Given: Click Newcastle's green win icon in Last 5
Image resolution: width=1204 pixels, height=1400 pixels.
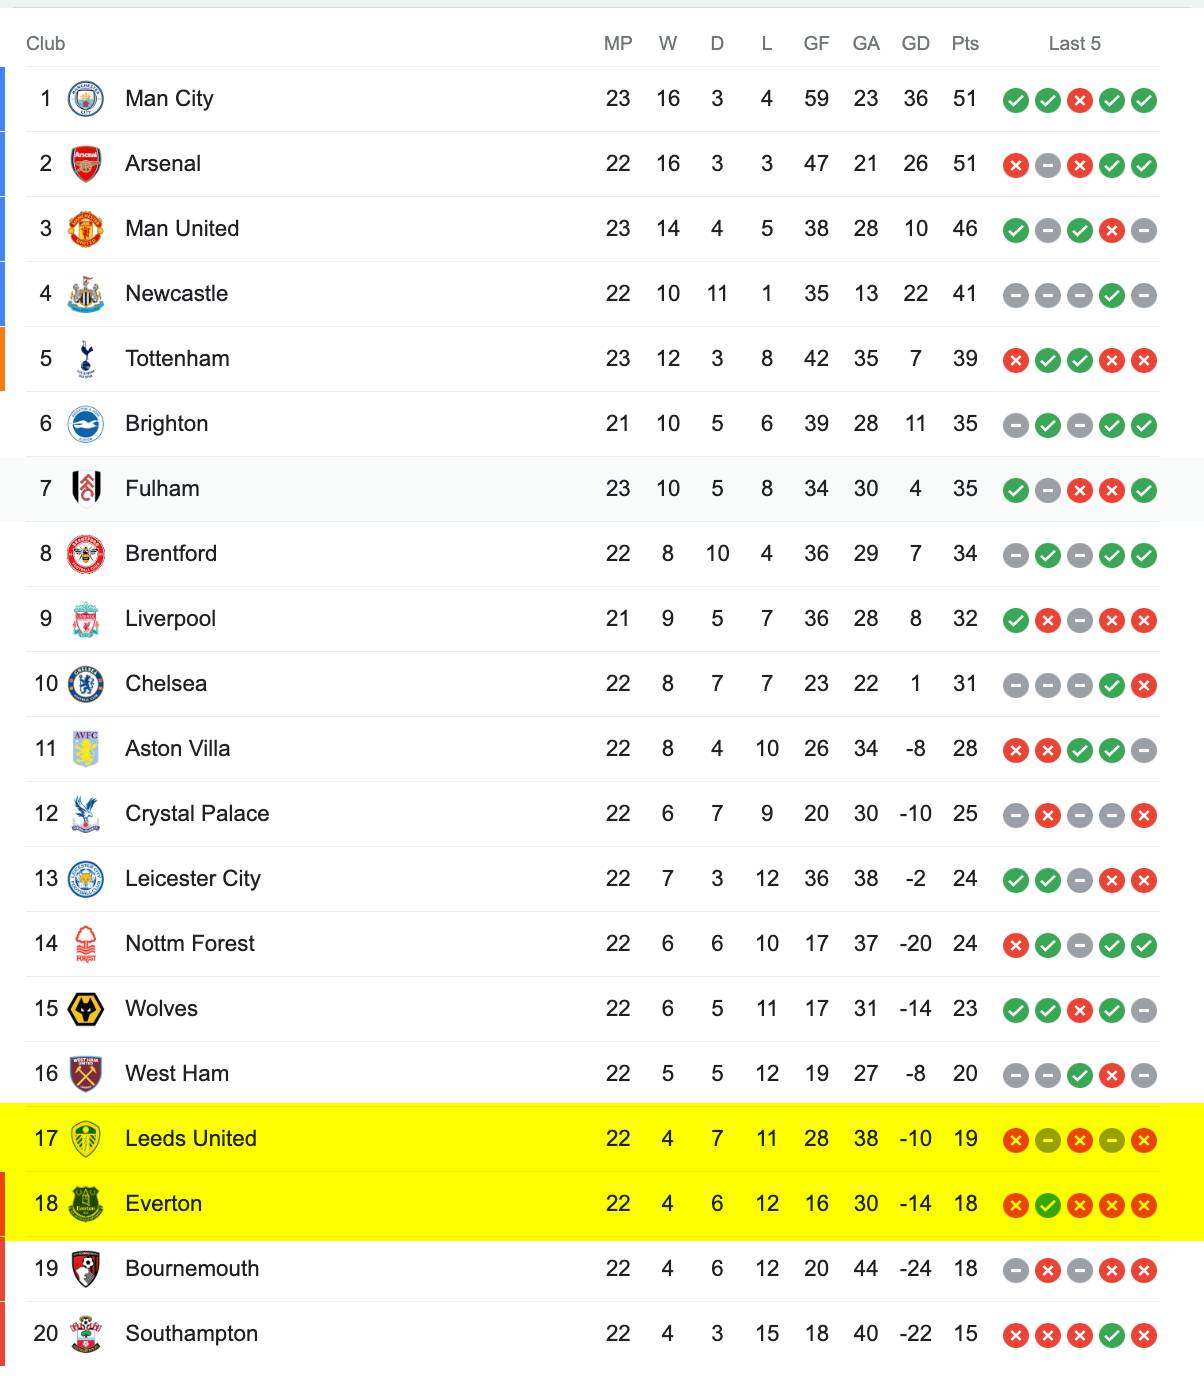Looking at the screenshot, I should pos(1111,295).
